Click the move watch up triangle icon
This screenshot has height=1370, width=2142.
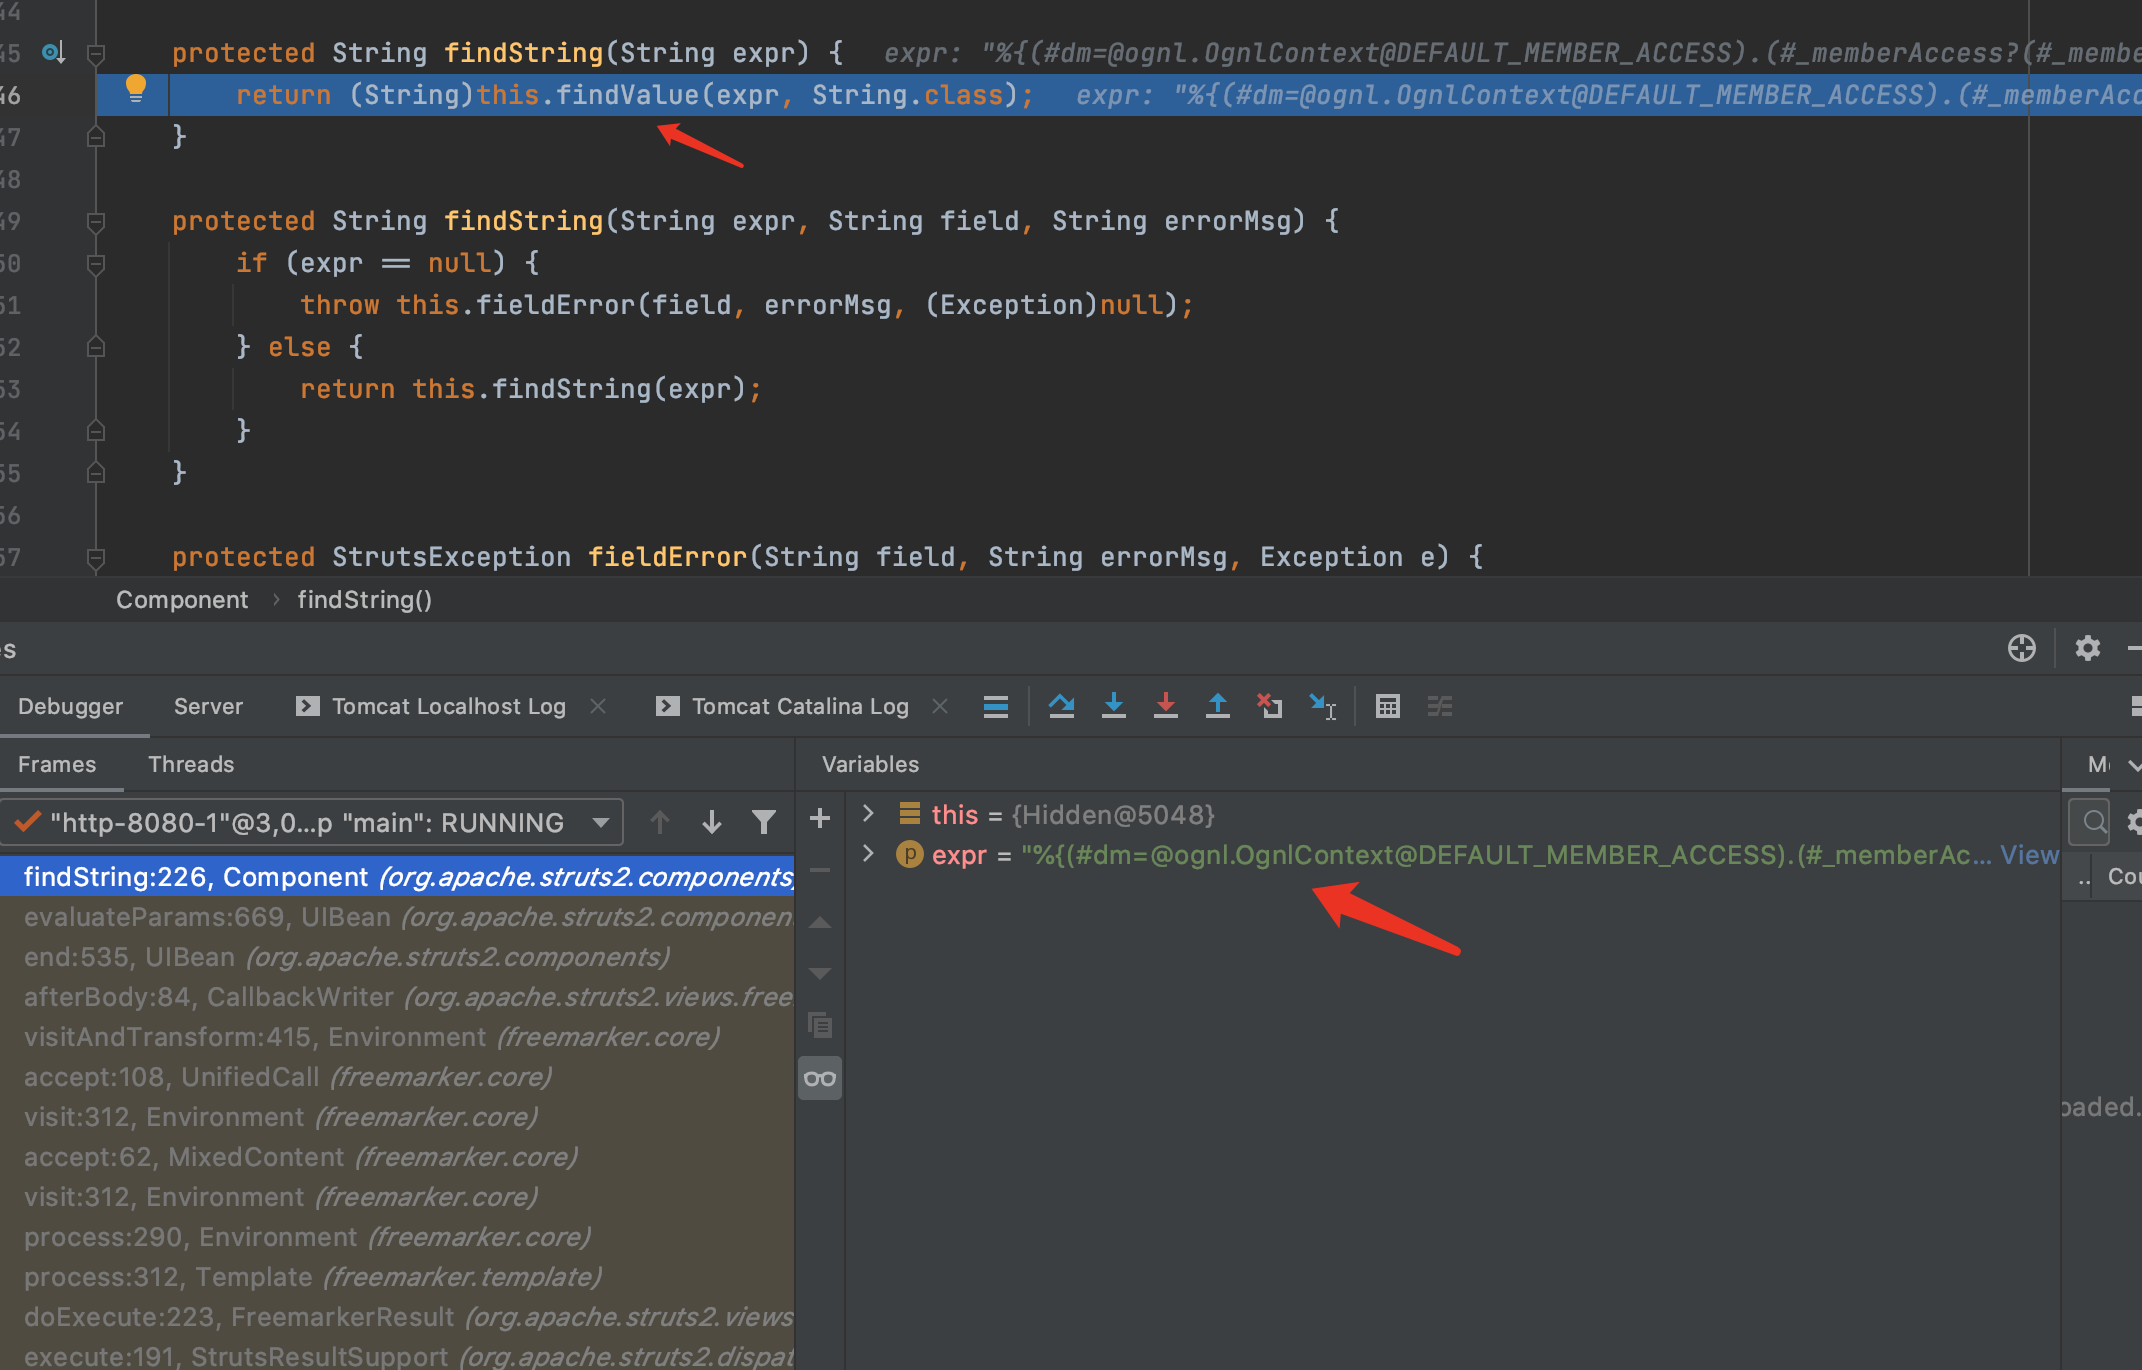point(820,922)
